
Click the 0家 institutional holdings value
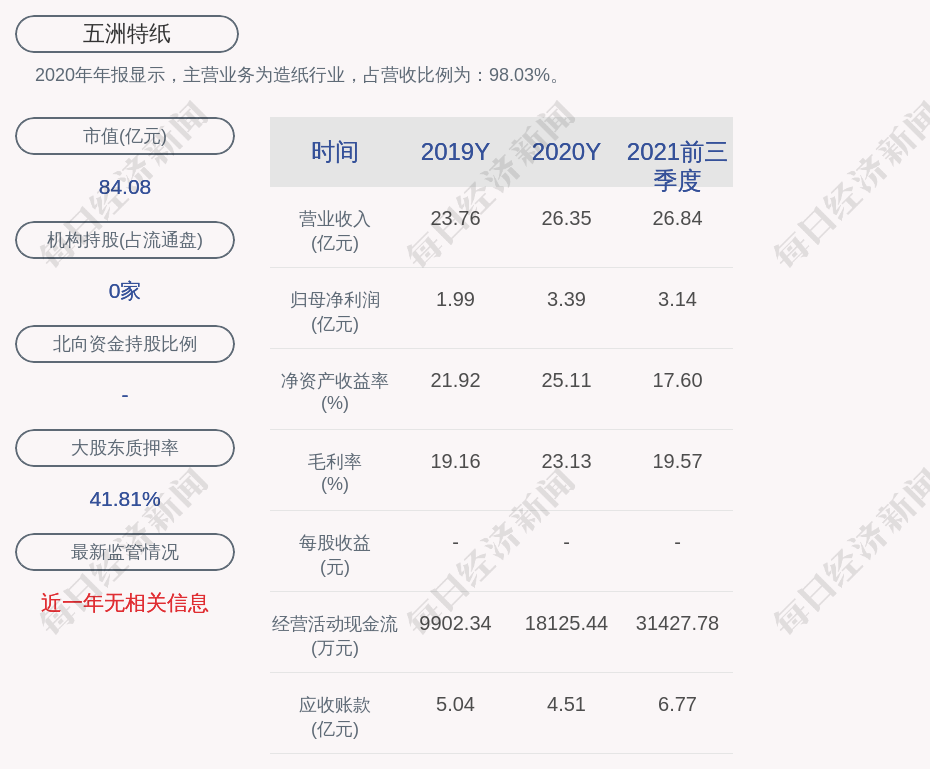125,291
